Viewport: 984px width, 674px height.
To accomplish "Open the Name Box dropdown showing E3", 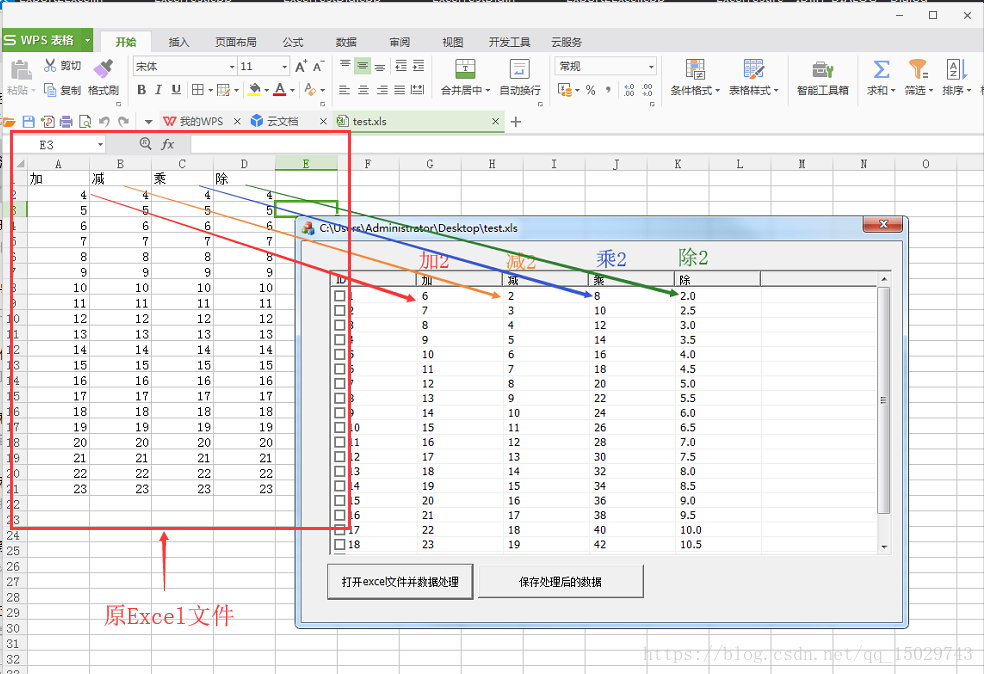I will 100,145.
